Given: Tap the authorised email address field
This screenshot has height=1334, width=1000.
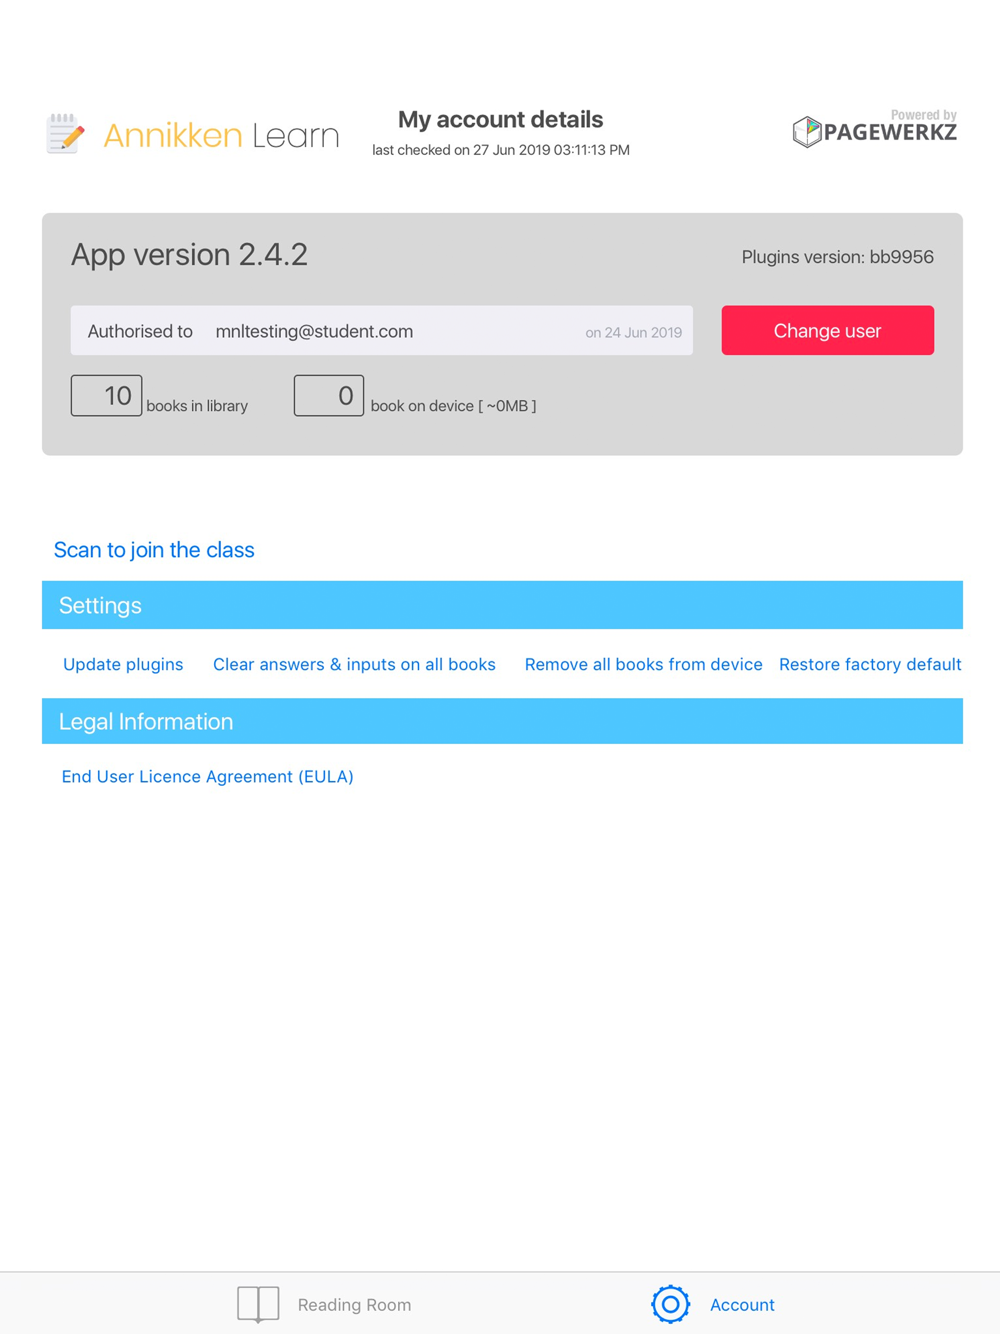Looking at the screenshot, I should click(382, 330).
